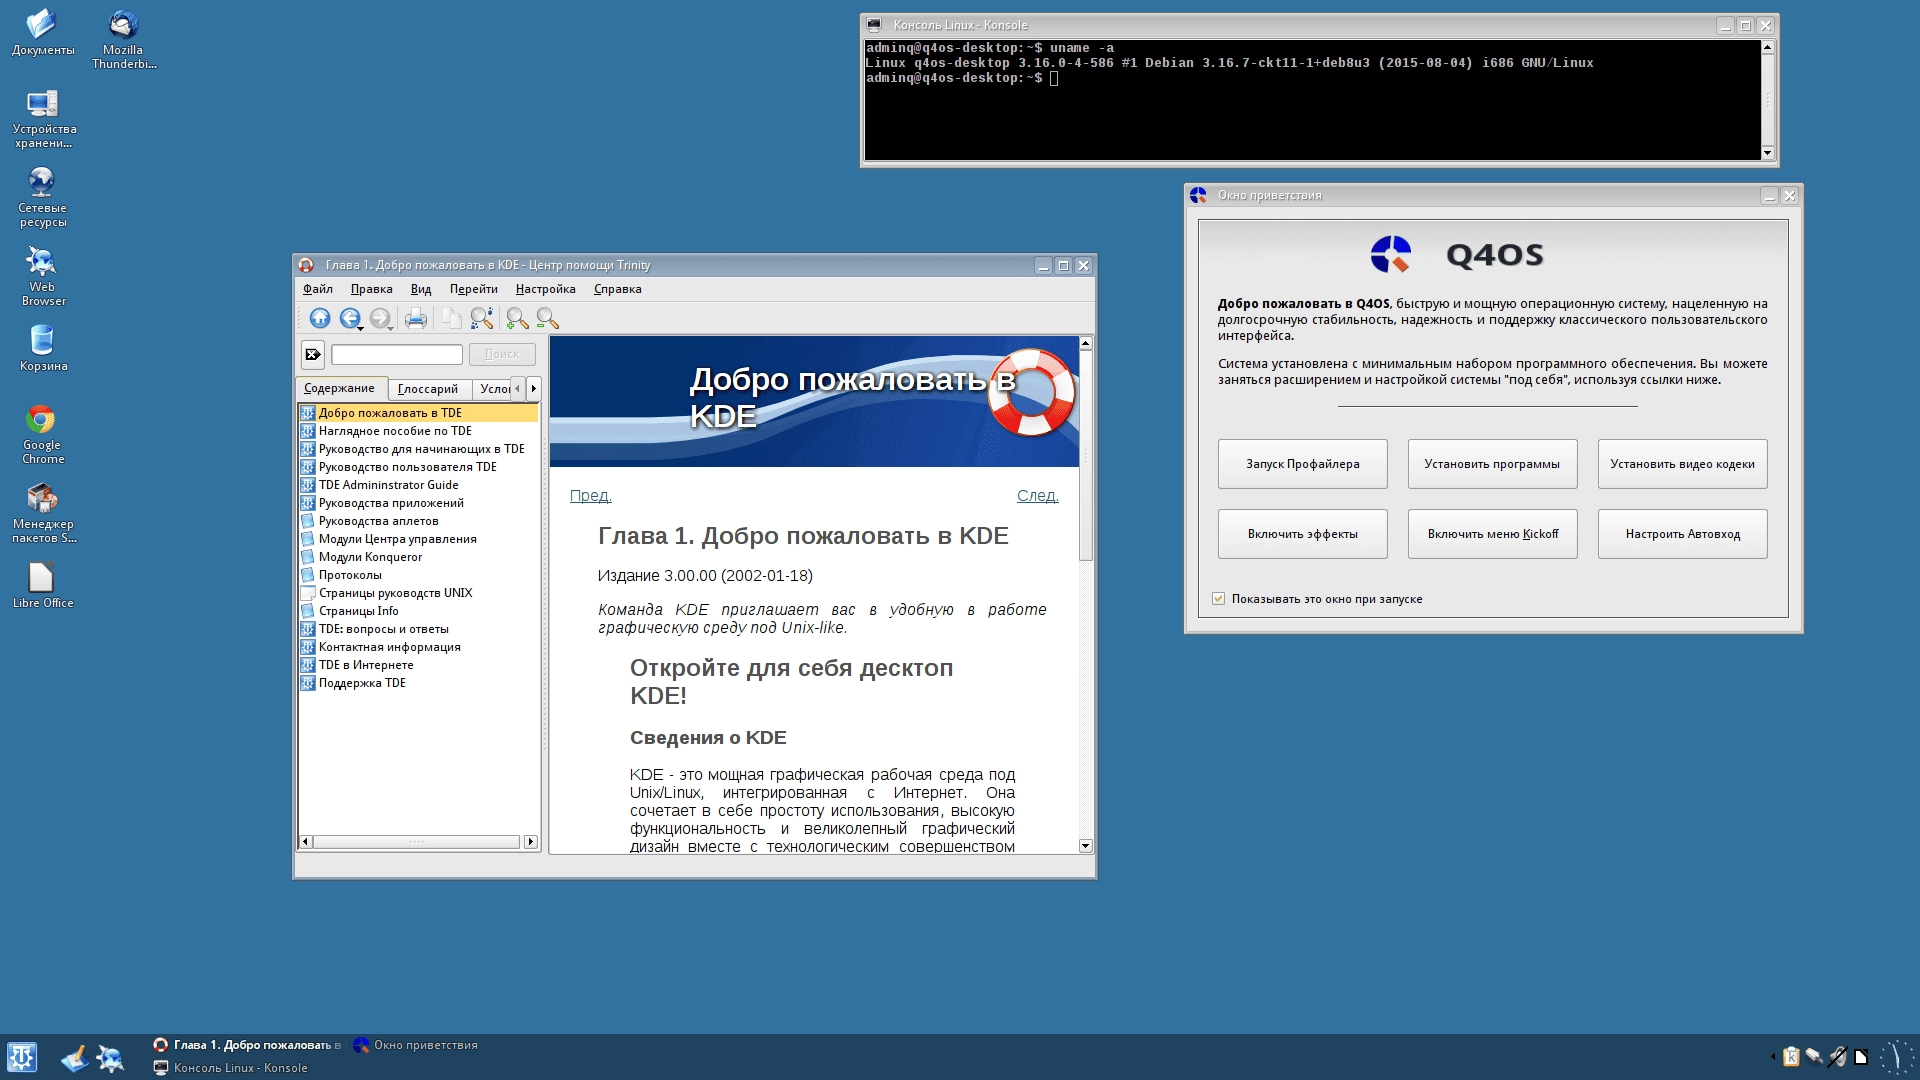Select 'Наглядное пособие по TDE' in contents
Viewport: 1920px width, 1080px height.
click(x=395, y=431)
